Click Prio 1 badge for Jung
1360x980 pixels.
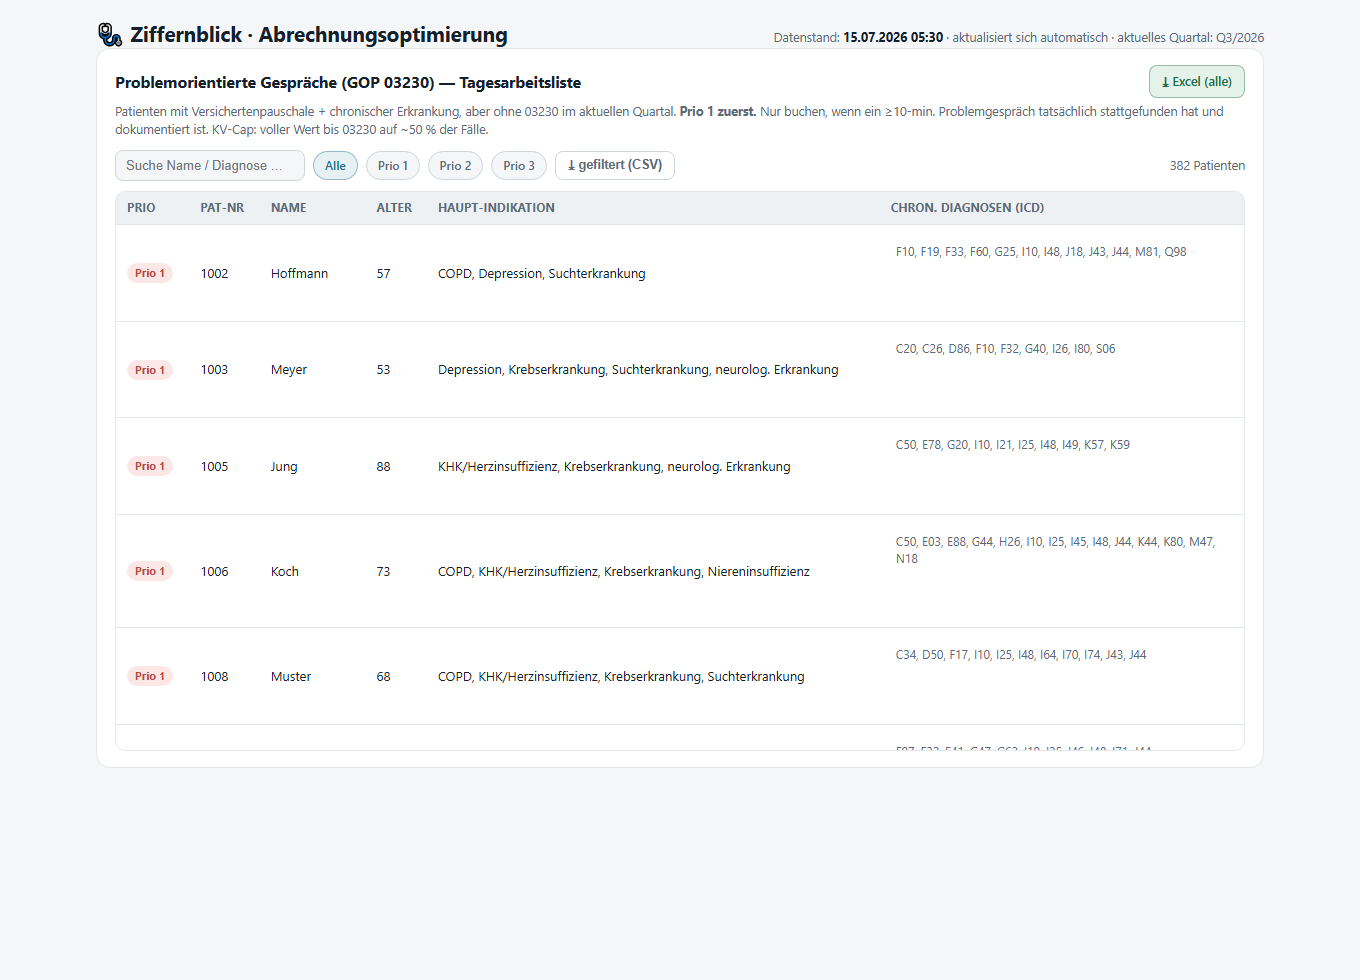(x=150, y=466)
